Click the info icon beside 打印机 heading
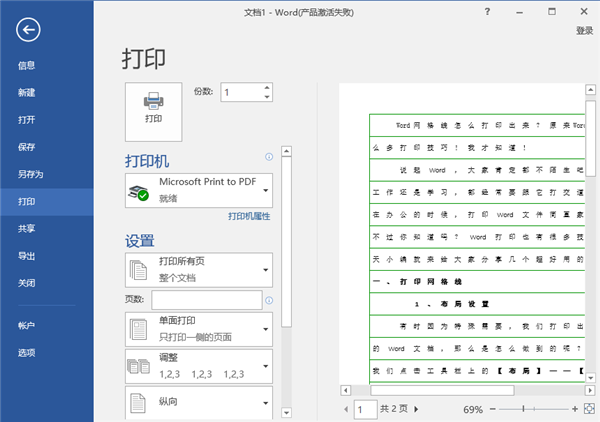 coord(269,156)
